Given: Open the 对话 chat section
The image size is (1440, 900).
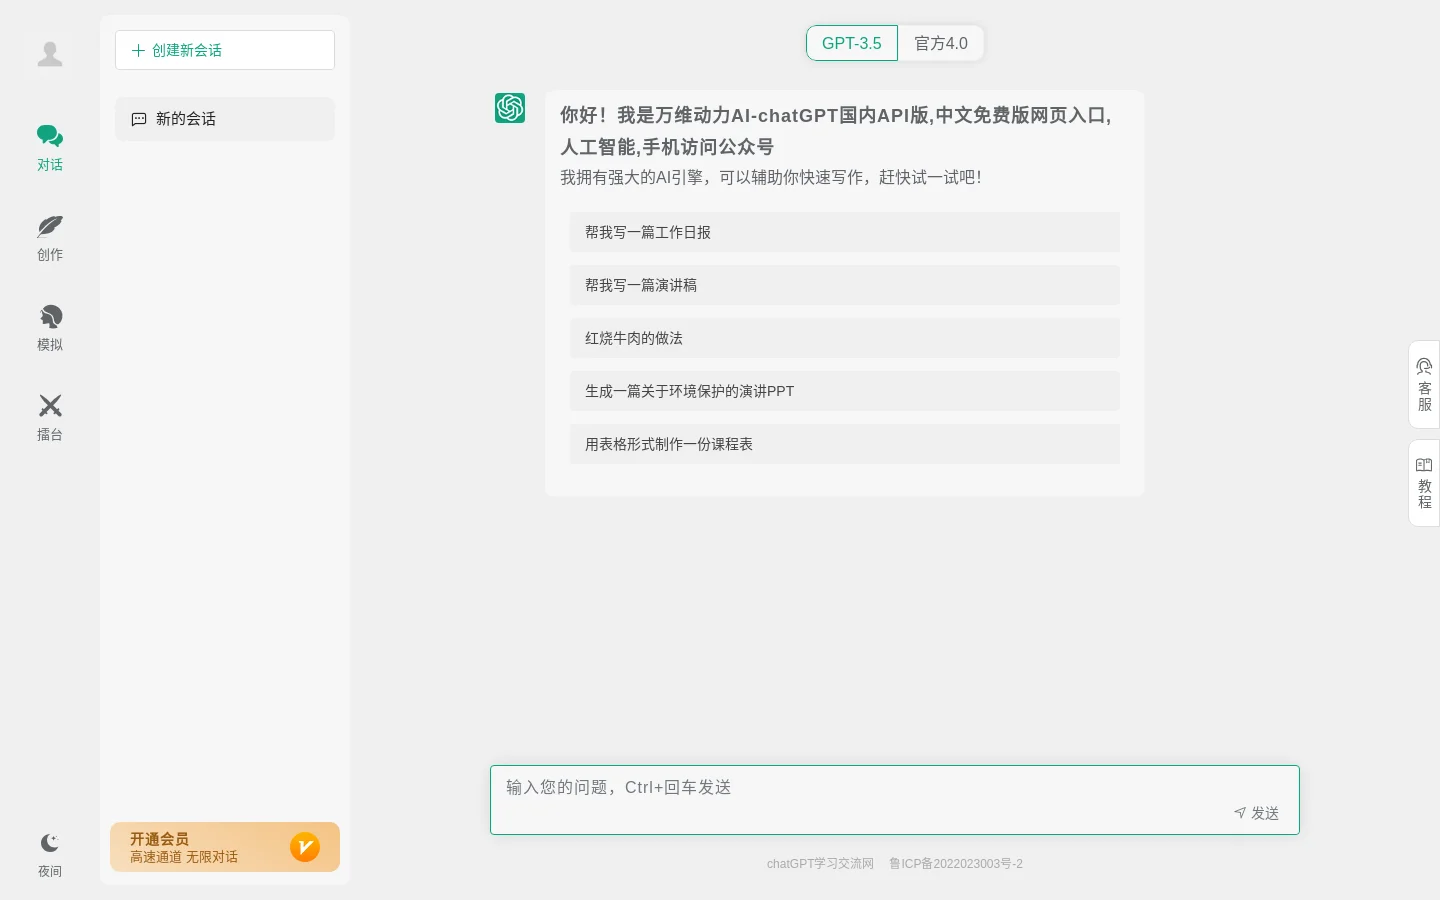Looking at the screenshot, I should [50, 148].
